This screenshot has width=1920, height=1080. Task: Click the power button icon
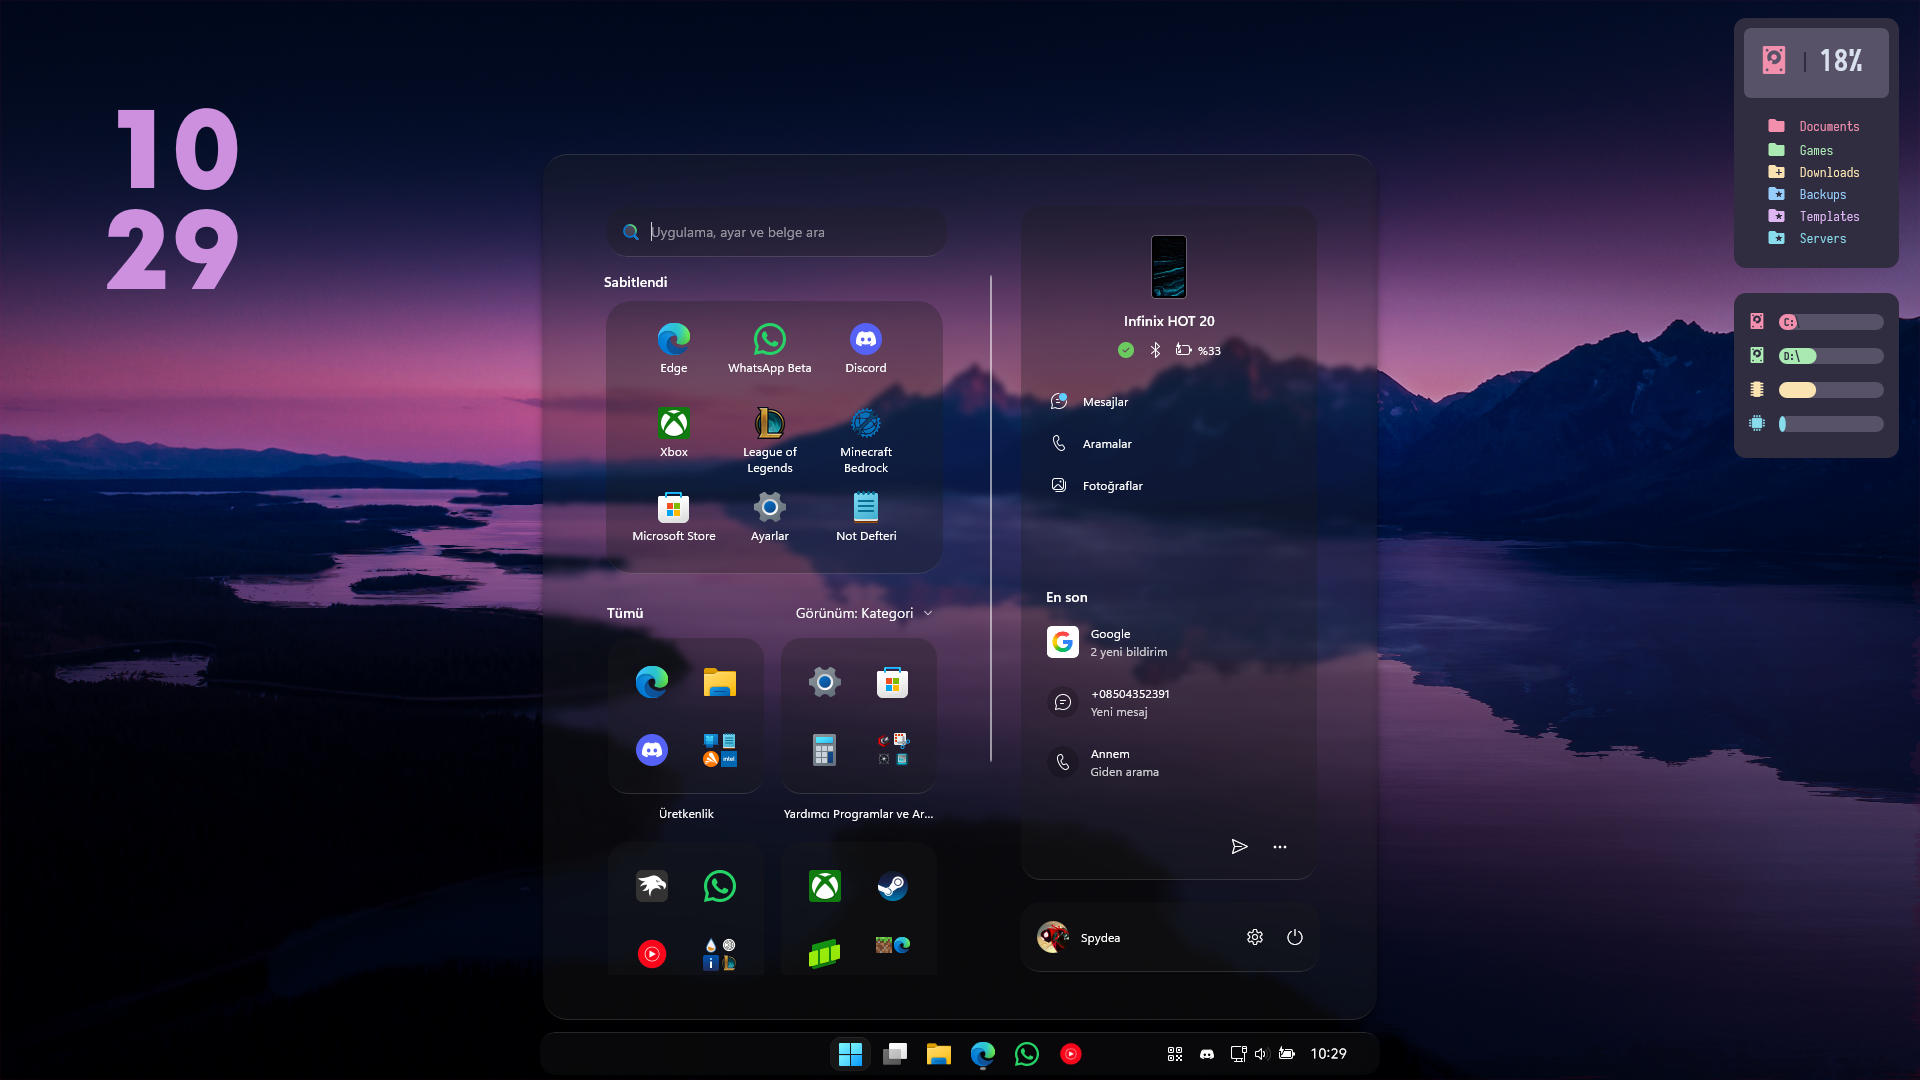pos(1294,937)
